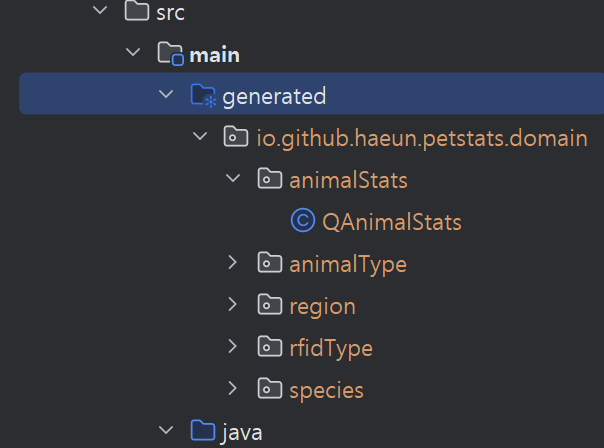The height and width of the screenshot is (448, 604).
Task: Select the species package label
Action: pyautogui.click(x=327, y=391)
